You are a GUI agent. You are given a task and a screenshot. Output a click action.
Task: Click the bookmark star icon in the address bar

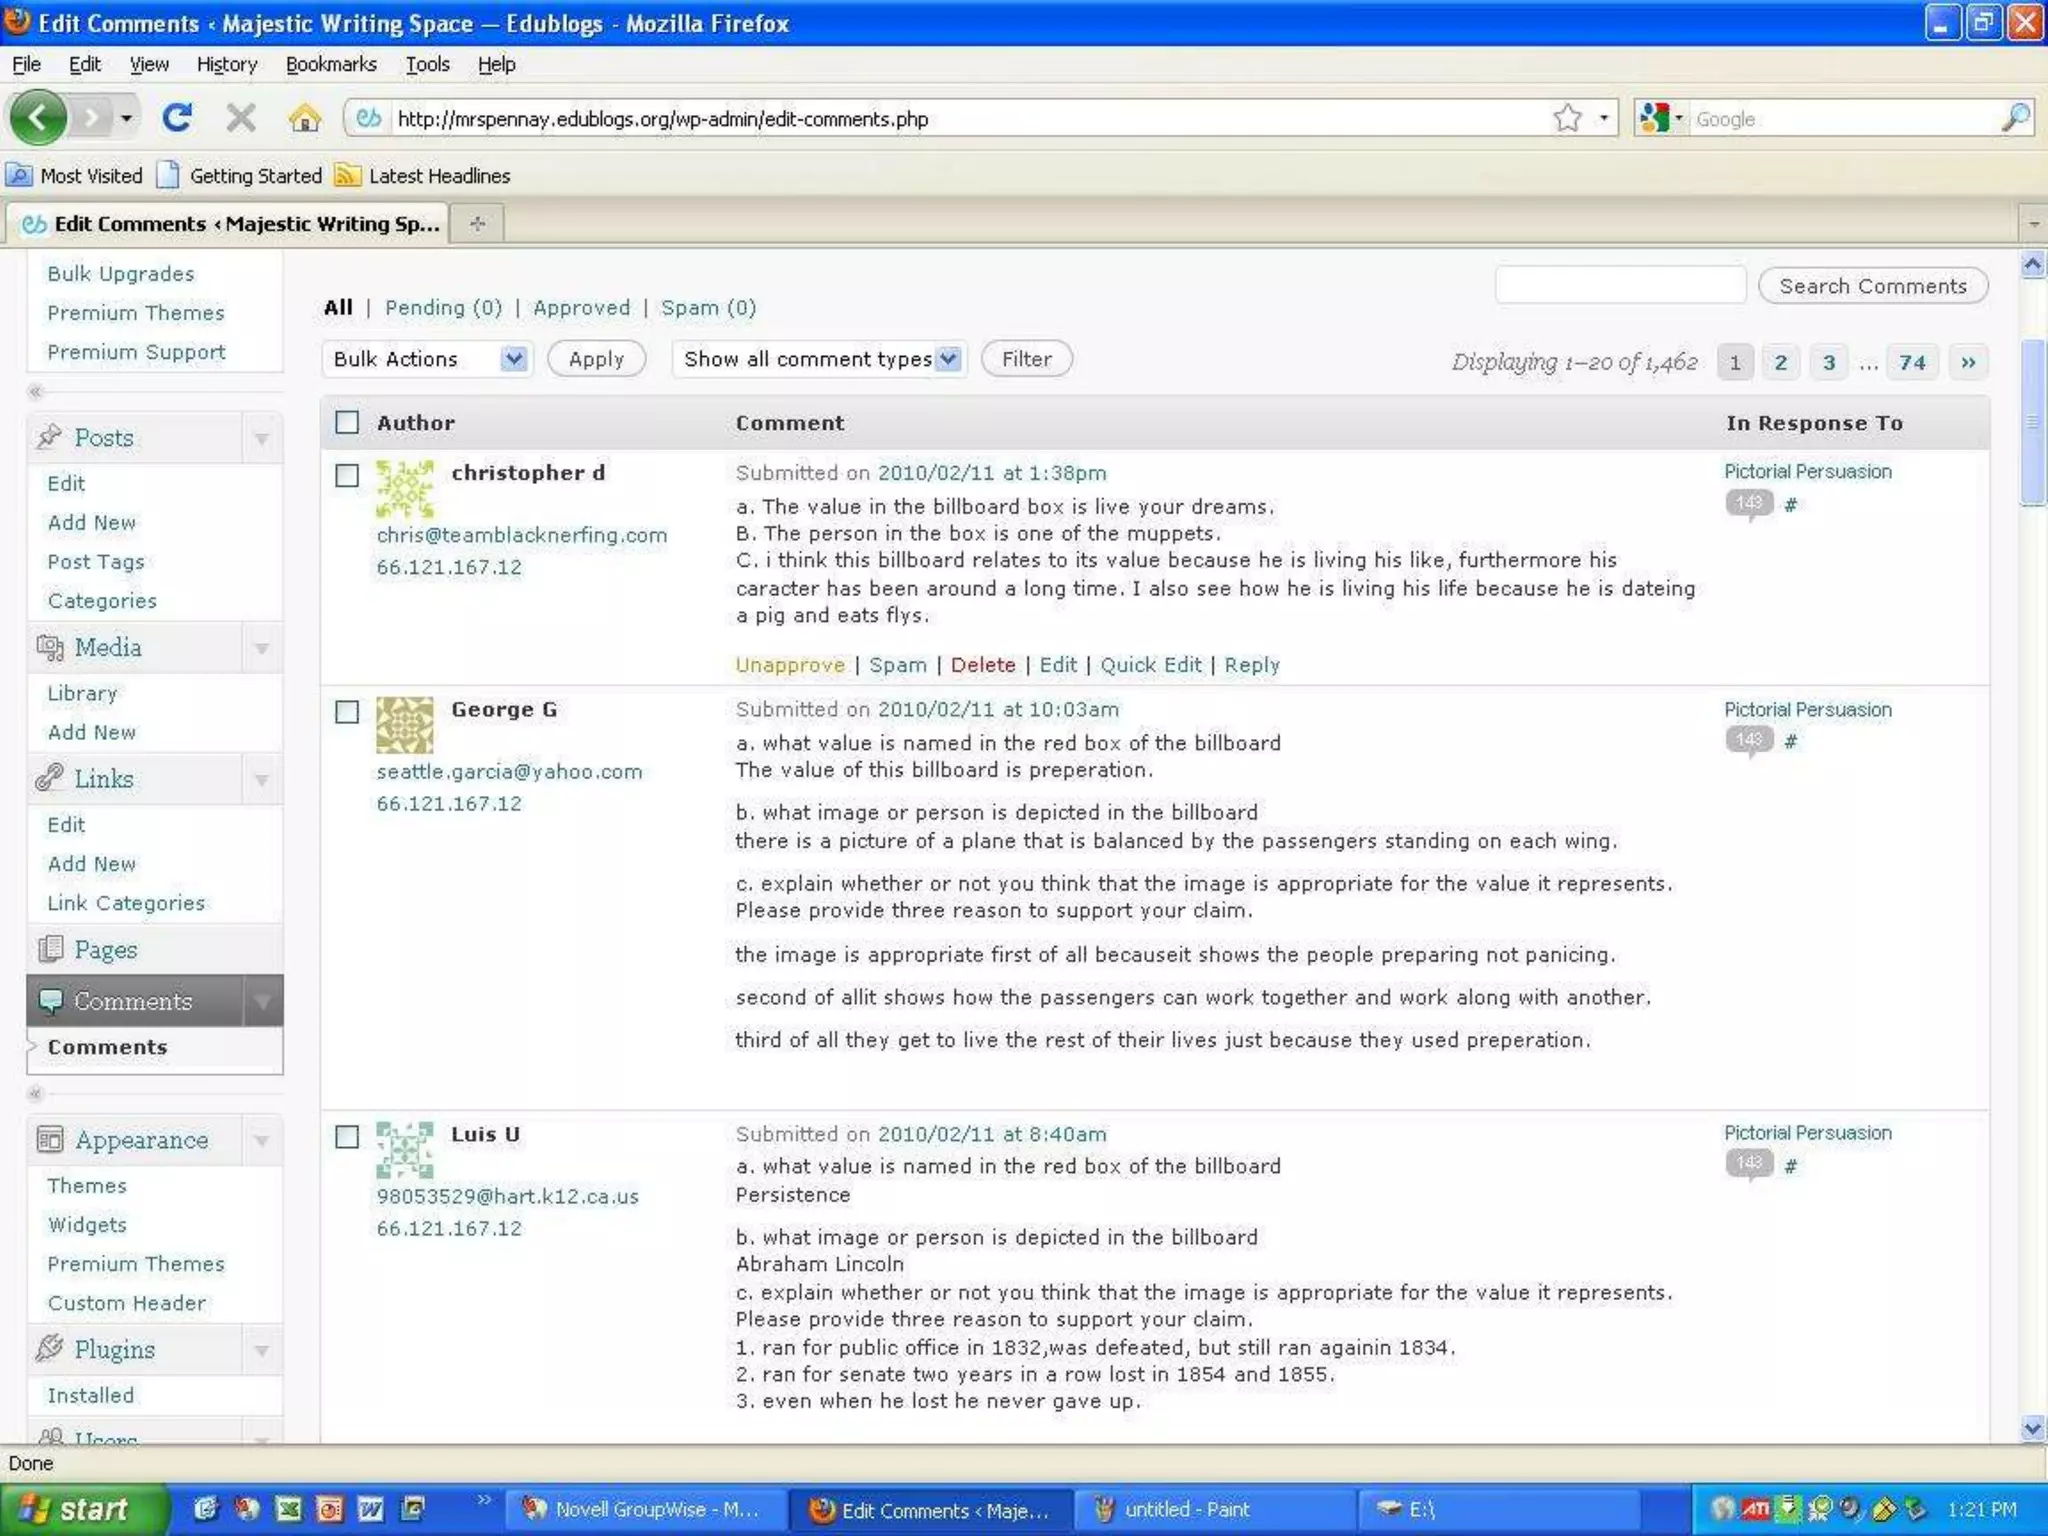point(1567,118)
